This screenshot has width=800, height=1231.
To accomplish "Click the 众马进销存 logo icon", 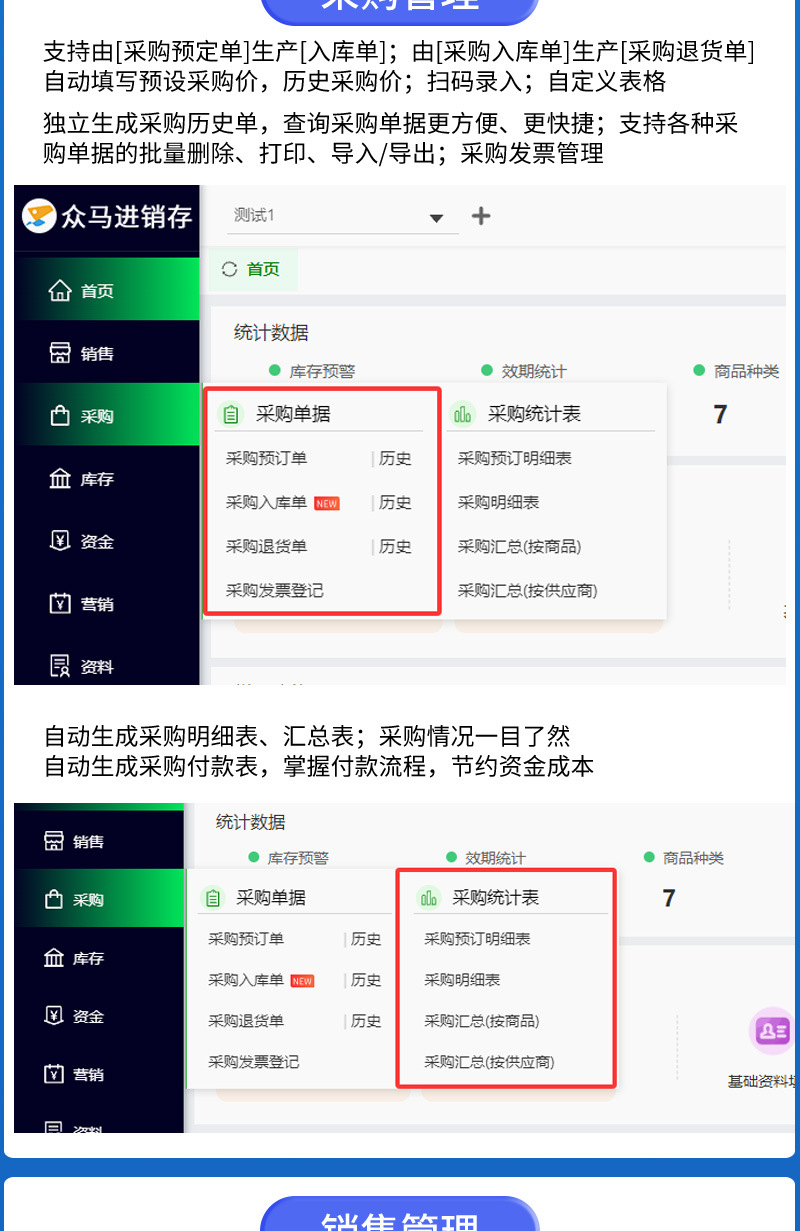I will point(40,215).
